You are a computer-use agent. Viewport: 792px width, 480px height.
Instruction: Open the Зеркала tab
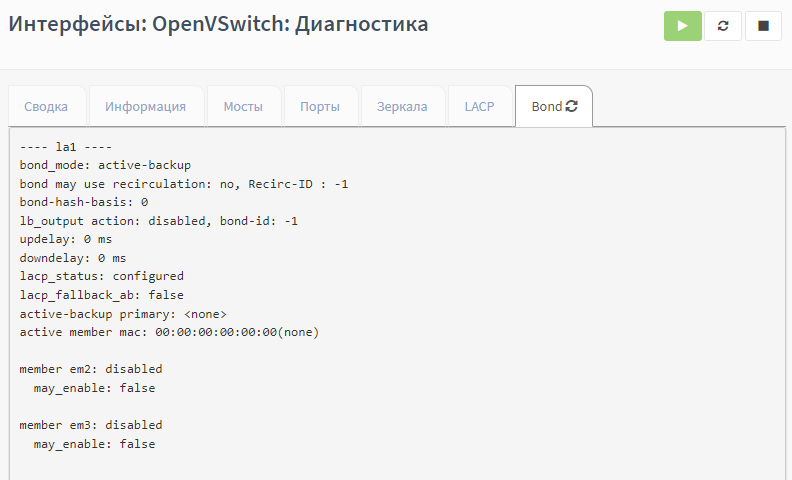pyautogui.click(x=402, y=107)
